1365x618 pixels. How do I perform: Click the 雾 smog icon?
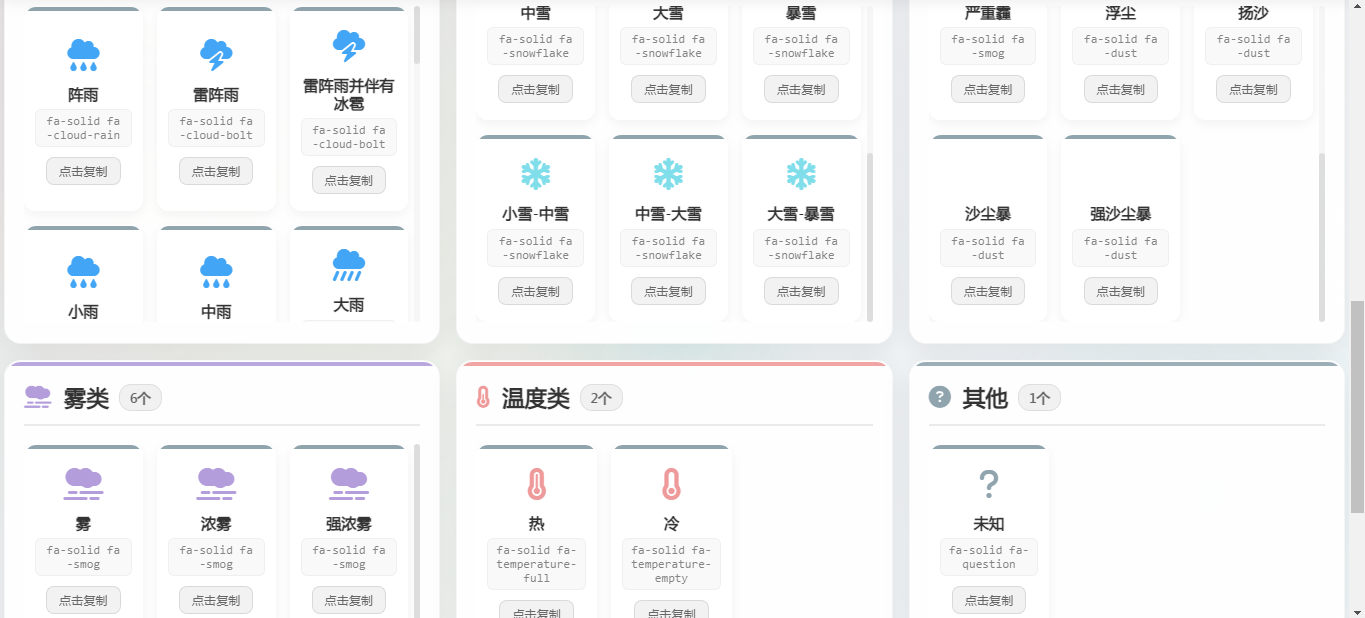(x=83, y=483)
